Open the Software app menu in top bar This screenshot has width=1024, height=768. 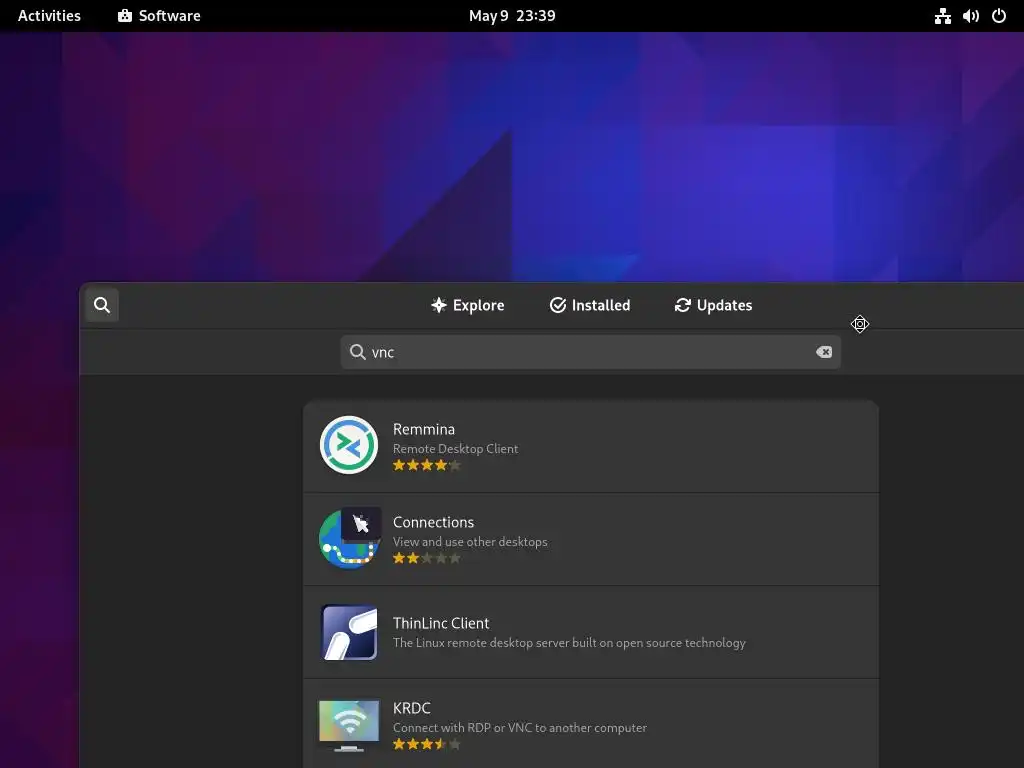tap(159, 16)
